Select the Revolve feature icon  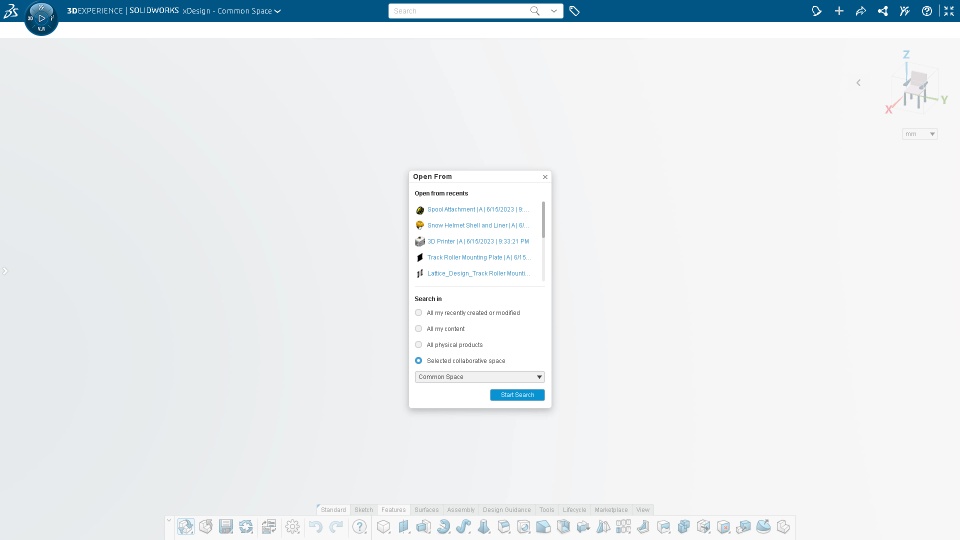[x=443, y=527]
